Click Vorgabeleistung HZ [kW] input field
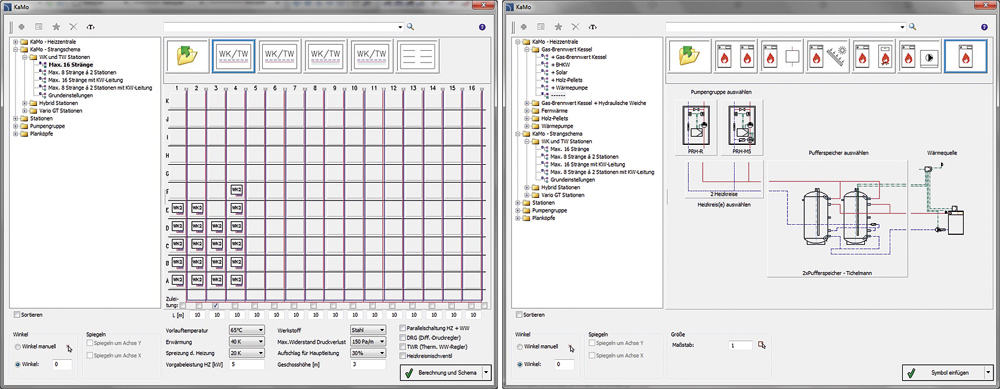Image resolution: width=1000 pixels, height=389 pixels. (246, 365)
